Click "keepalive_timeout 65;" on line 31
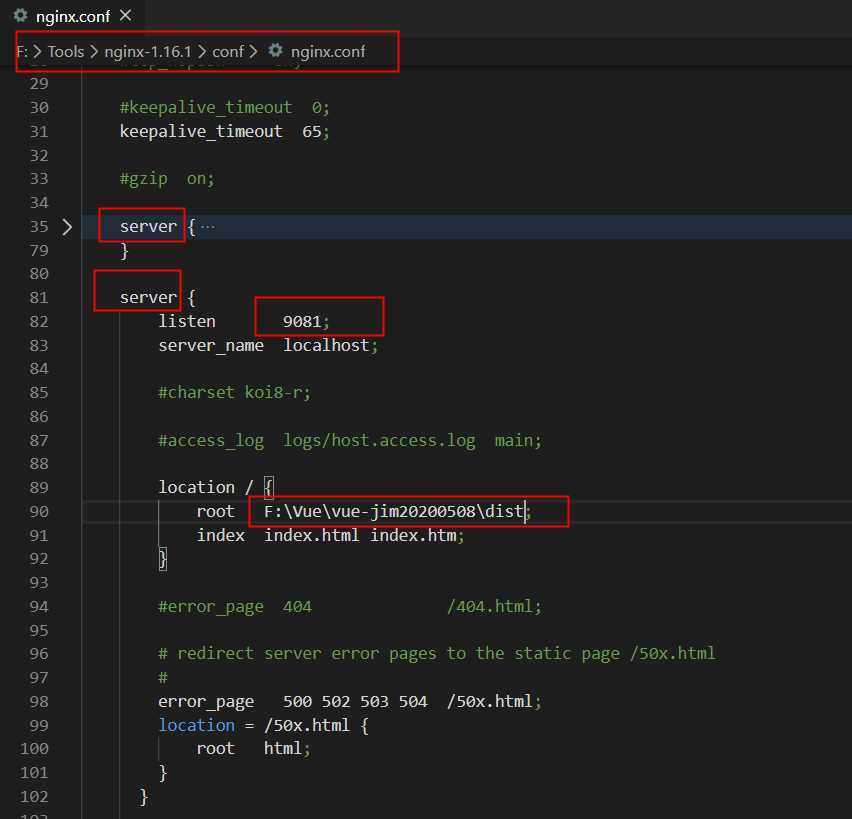 pyautogui.click(x=224, y=132)
